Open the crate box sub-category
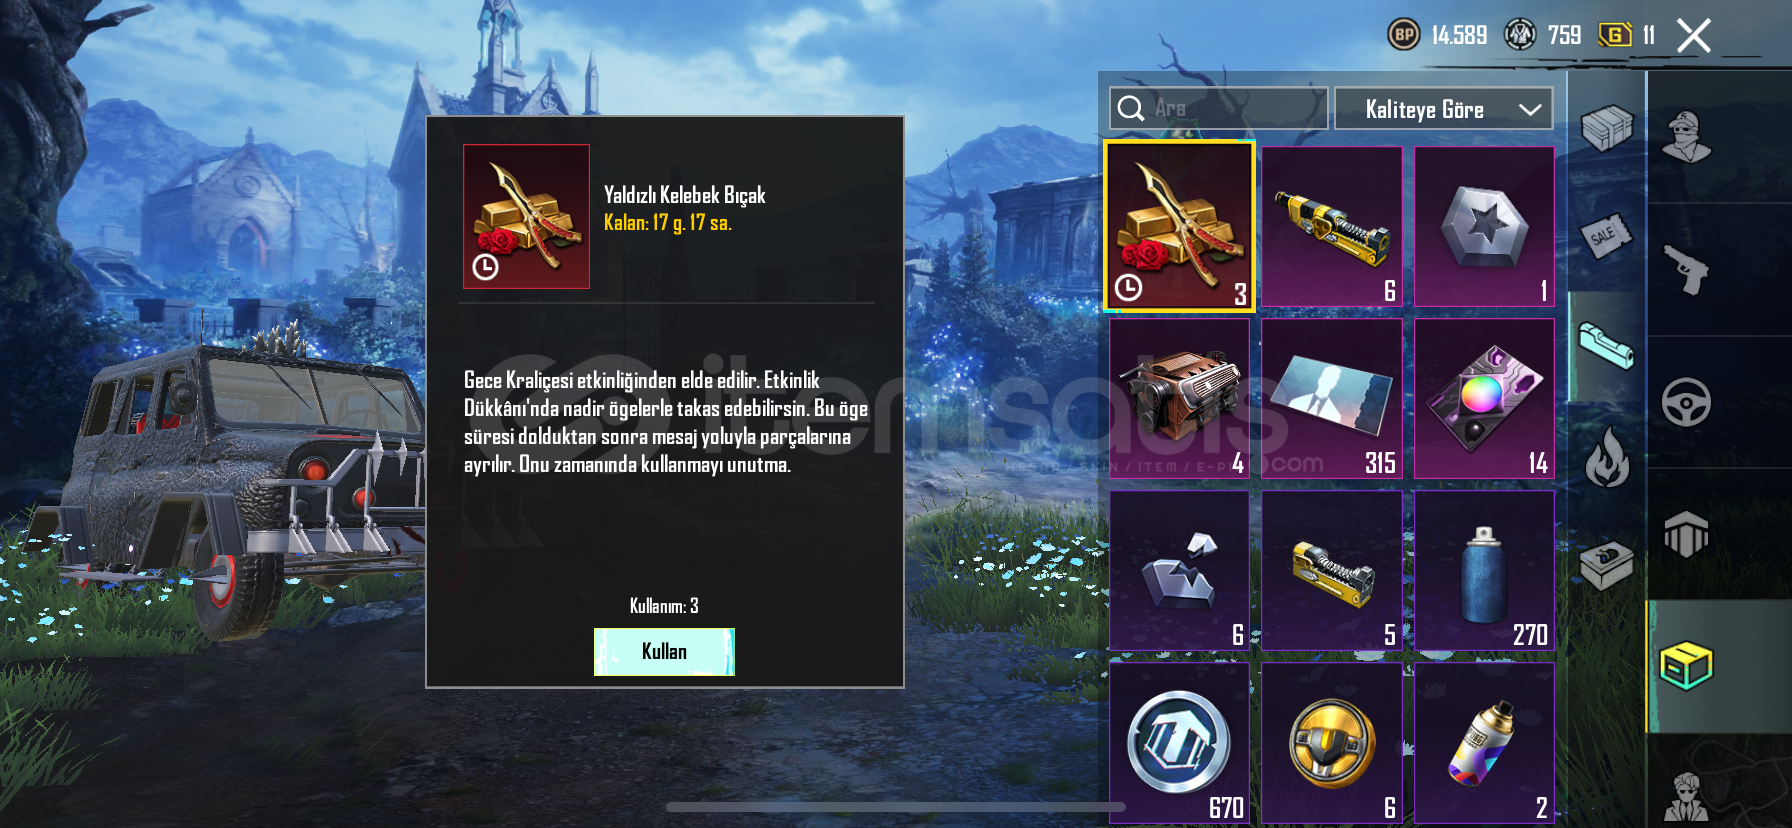 click(x=1607, y=129)
